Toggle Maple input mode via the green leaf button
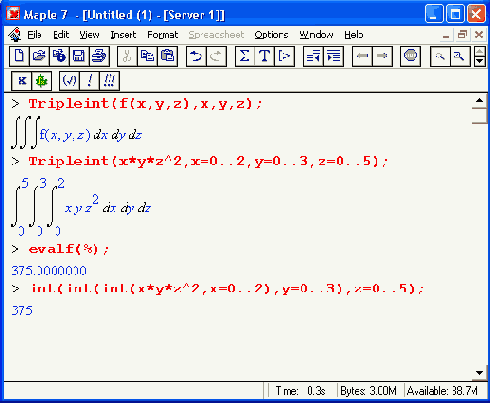 coord(42,81)
